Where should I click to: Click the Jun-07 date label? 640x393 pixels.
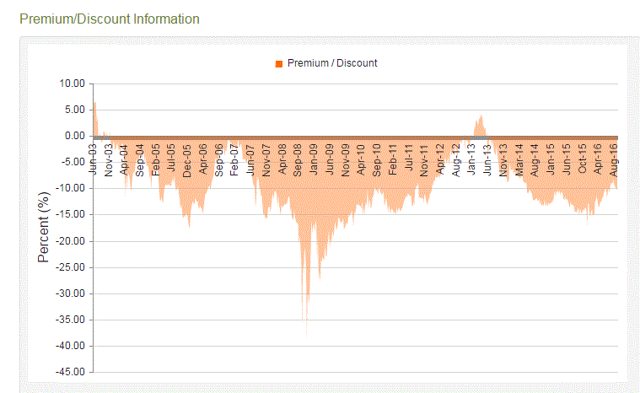coord(250,160)
